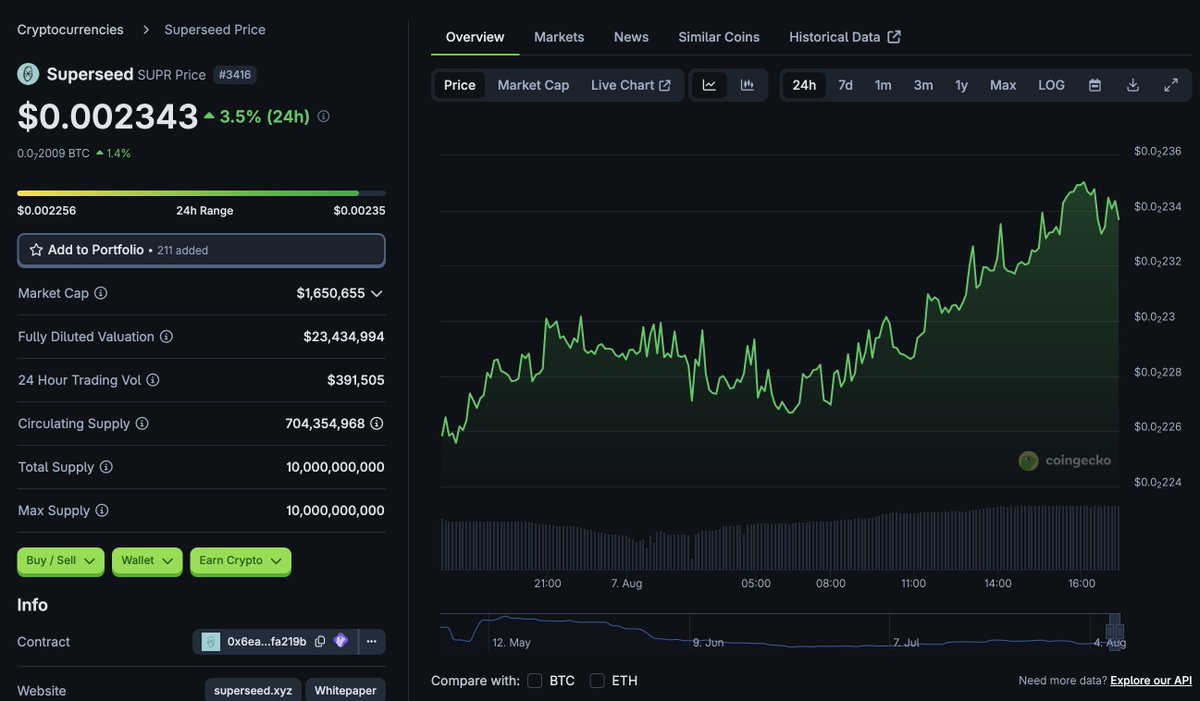Select the Max time range

(1003, 85)
